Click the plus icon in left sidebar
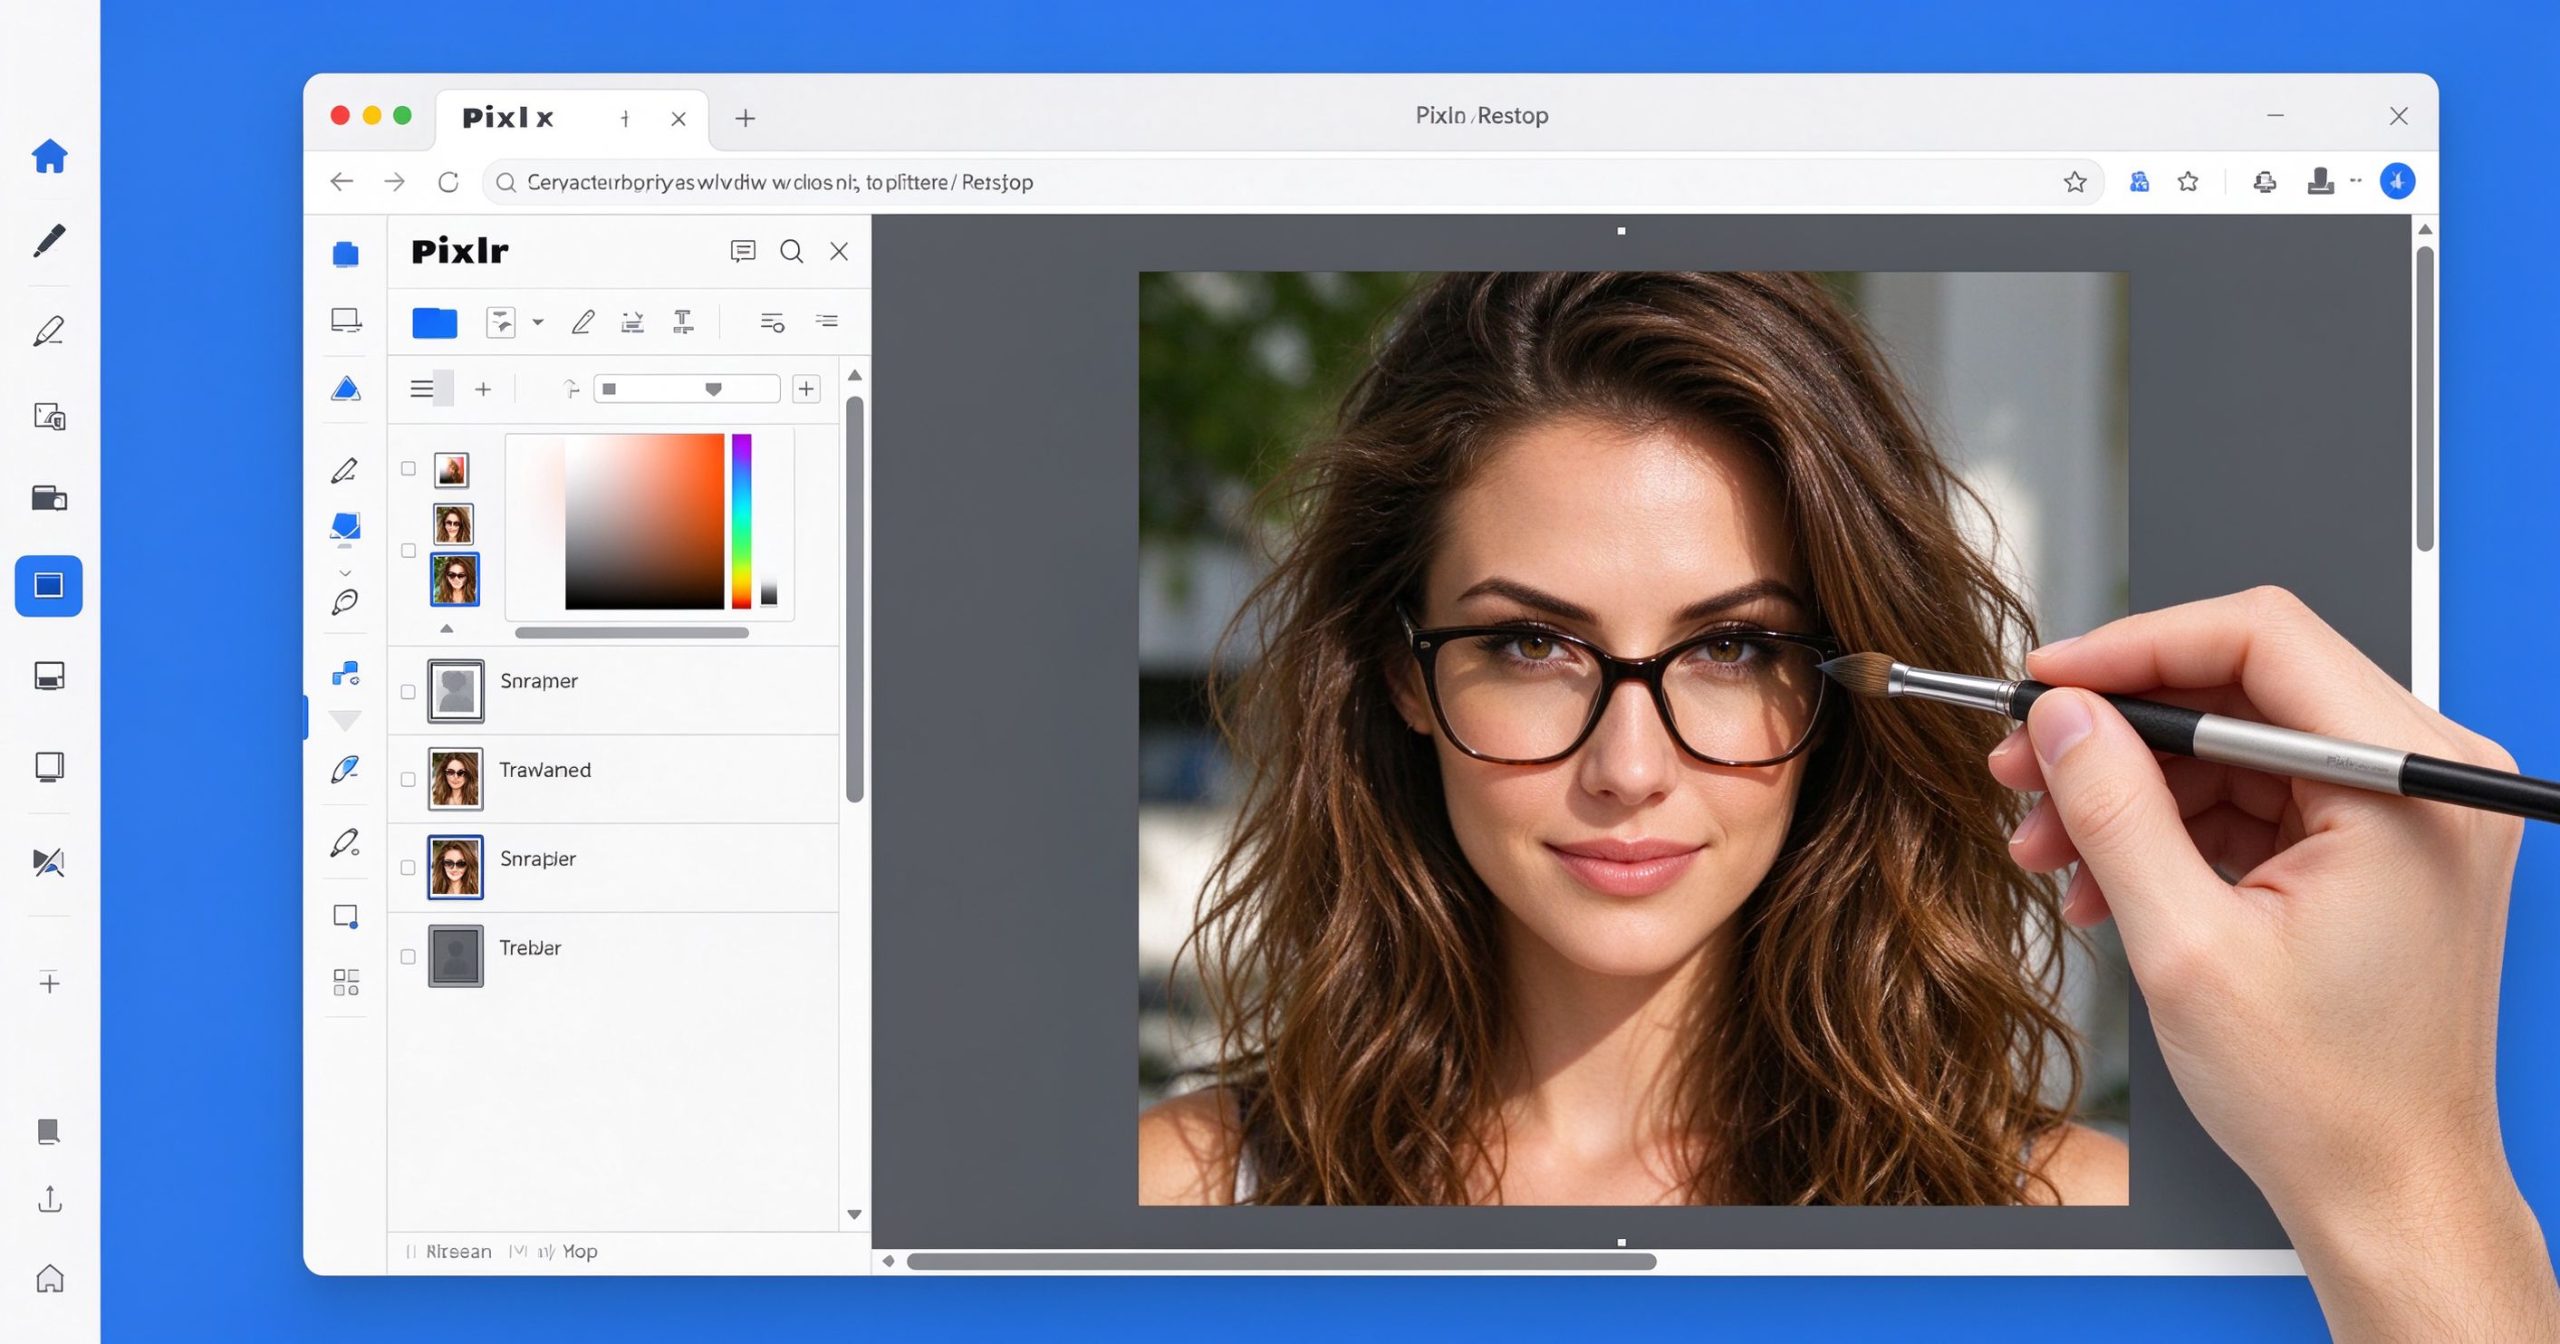 coord(49,983)
